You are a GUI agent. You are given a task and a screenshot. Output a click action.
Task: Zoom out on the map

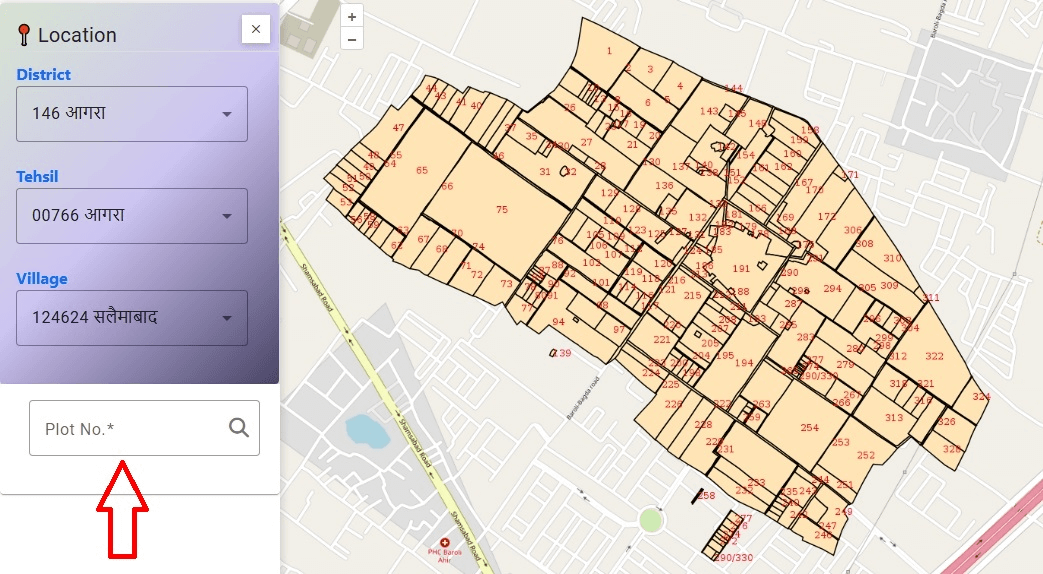pyautogui.click(x=351, y=39)
